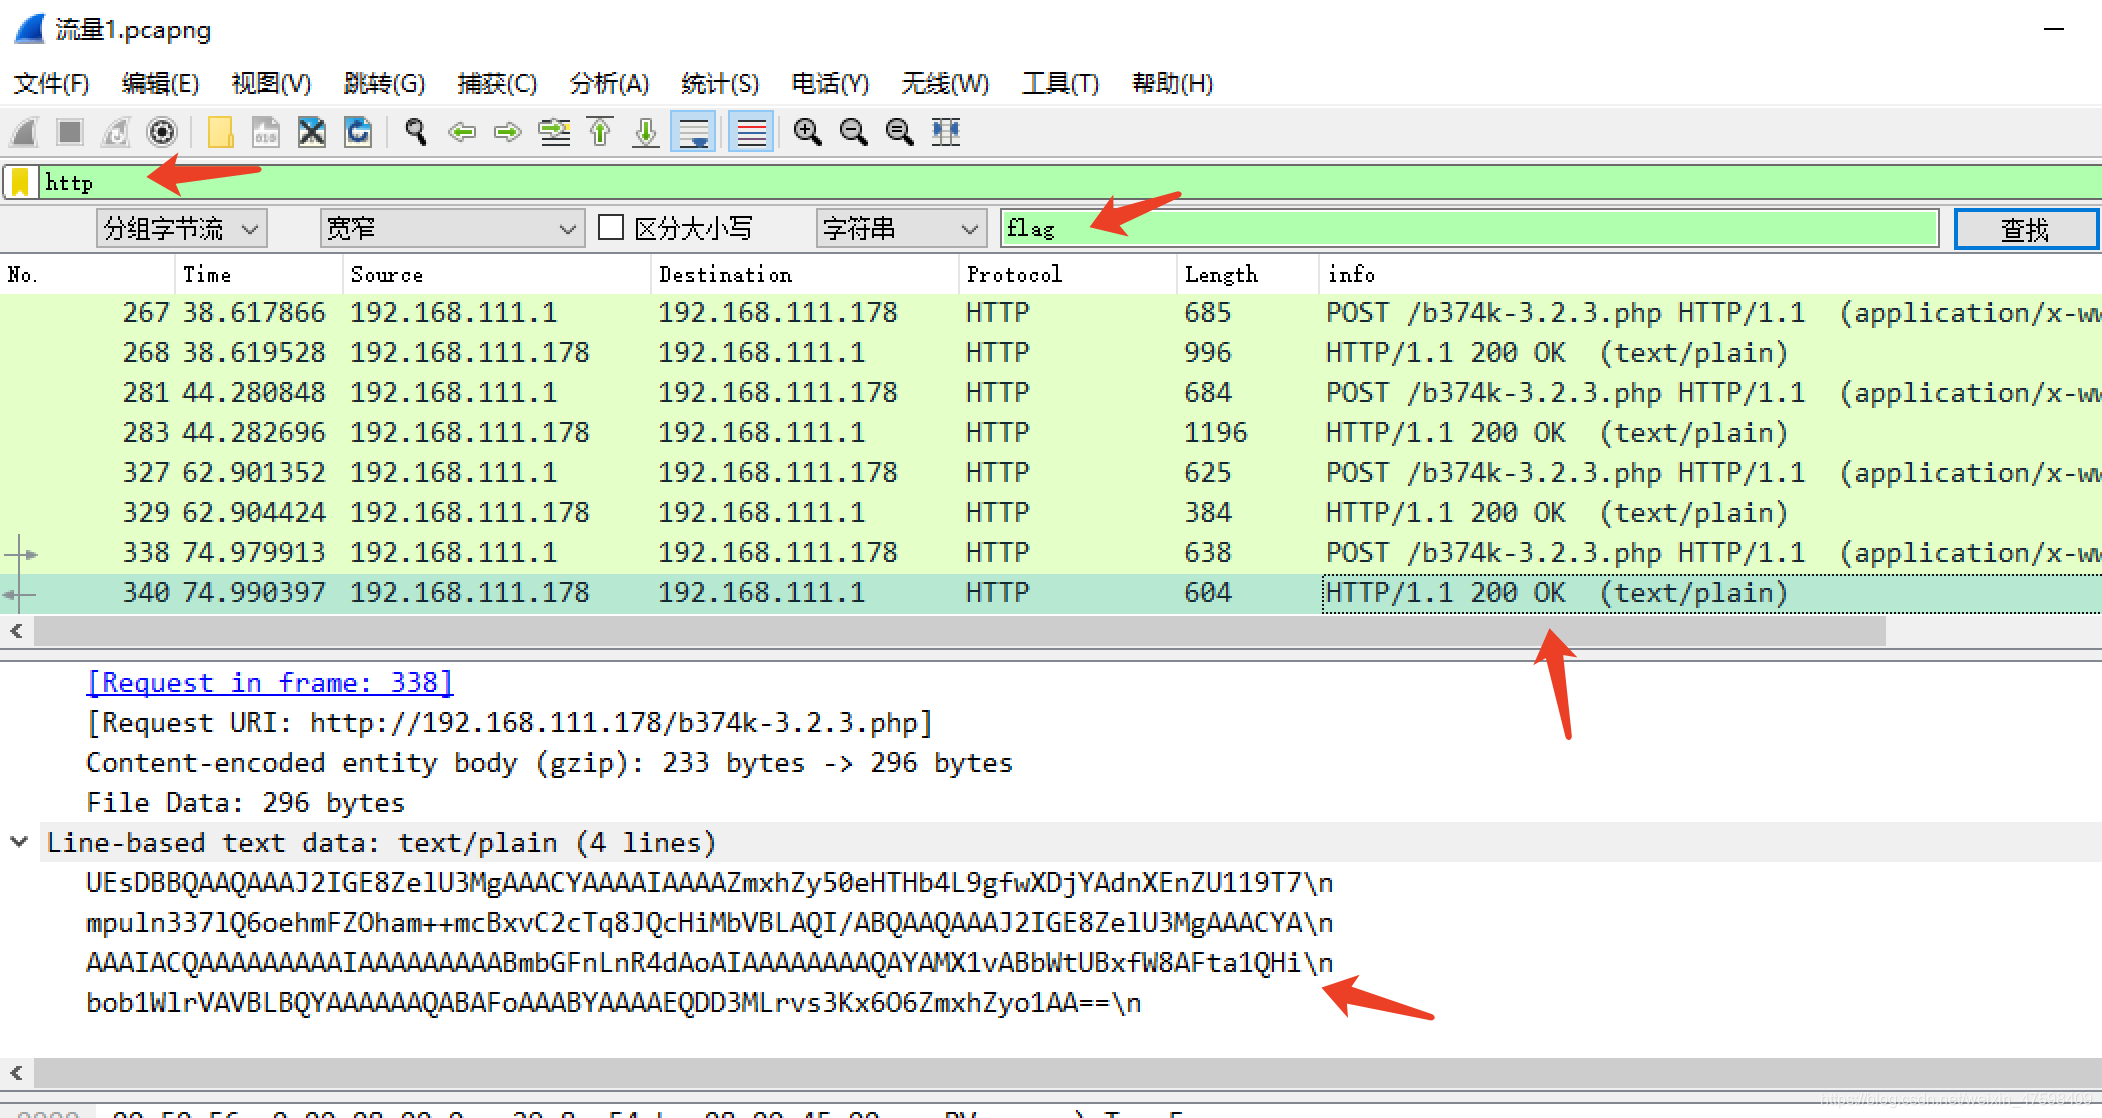Open the 无线(W) menu
Screen dimensions: 2102x1118
pyautogui.click(x=945, y=84)
